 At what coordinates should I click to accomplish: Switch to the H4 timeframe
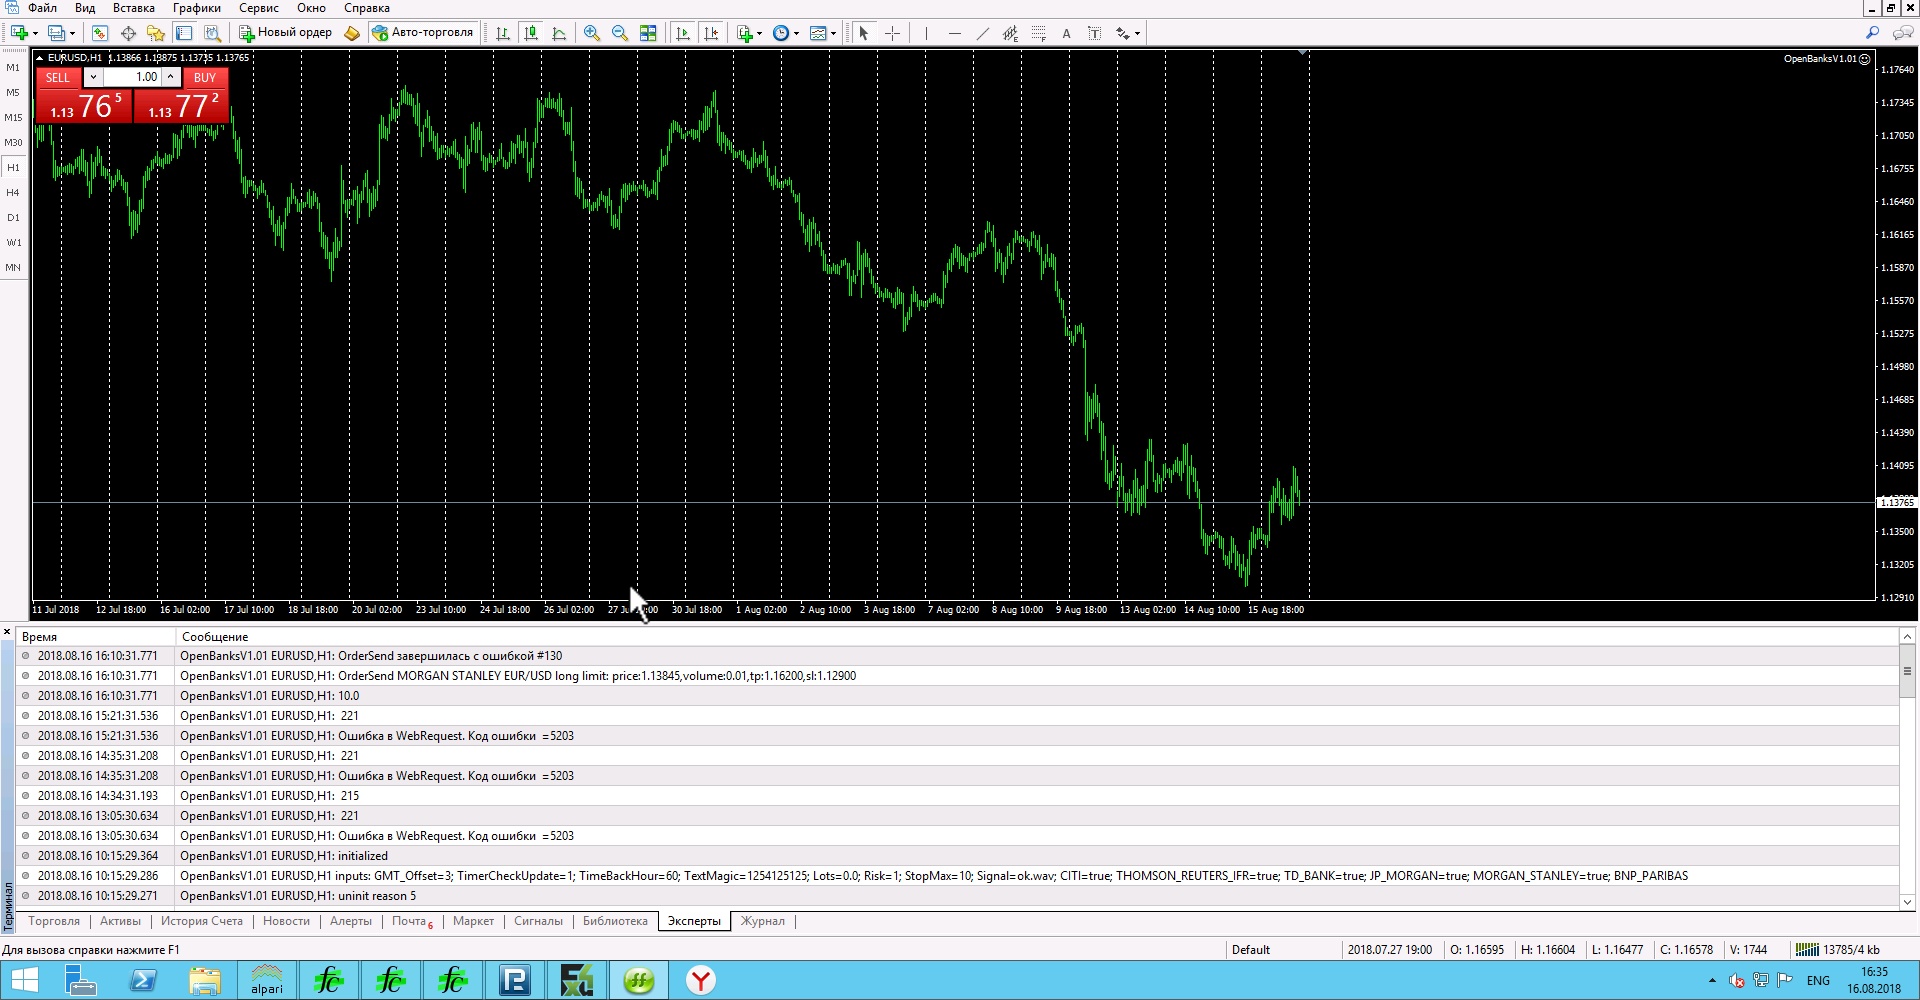pos(13,193)
